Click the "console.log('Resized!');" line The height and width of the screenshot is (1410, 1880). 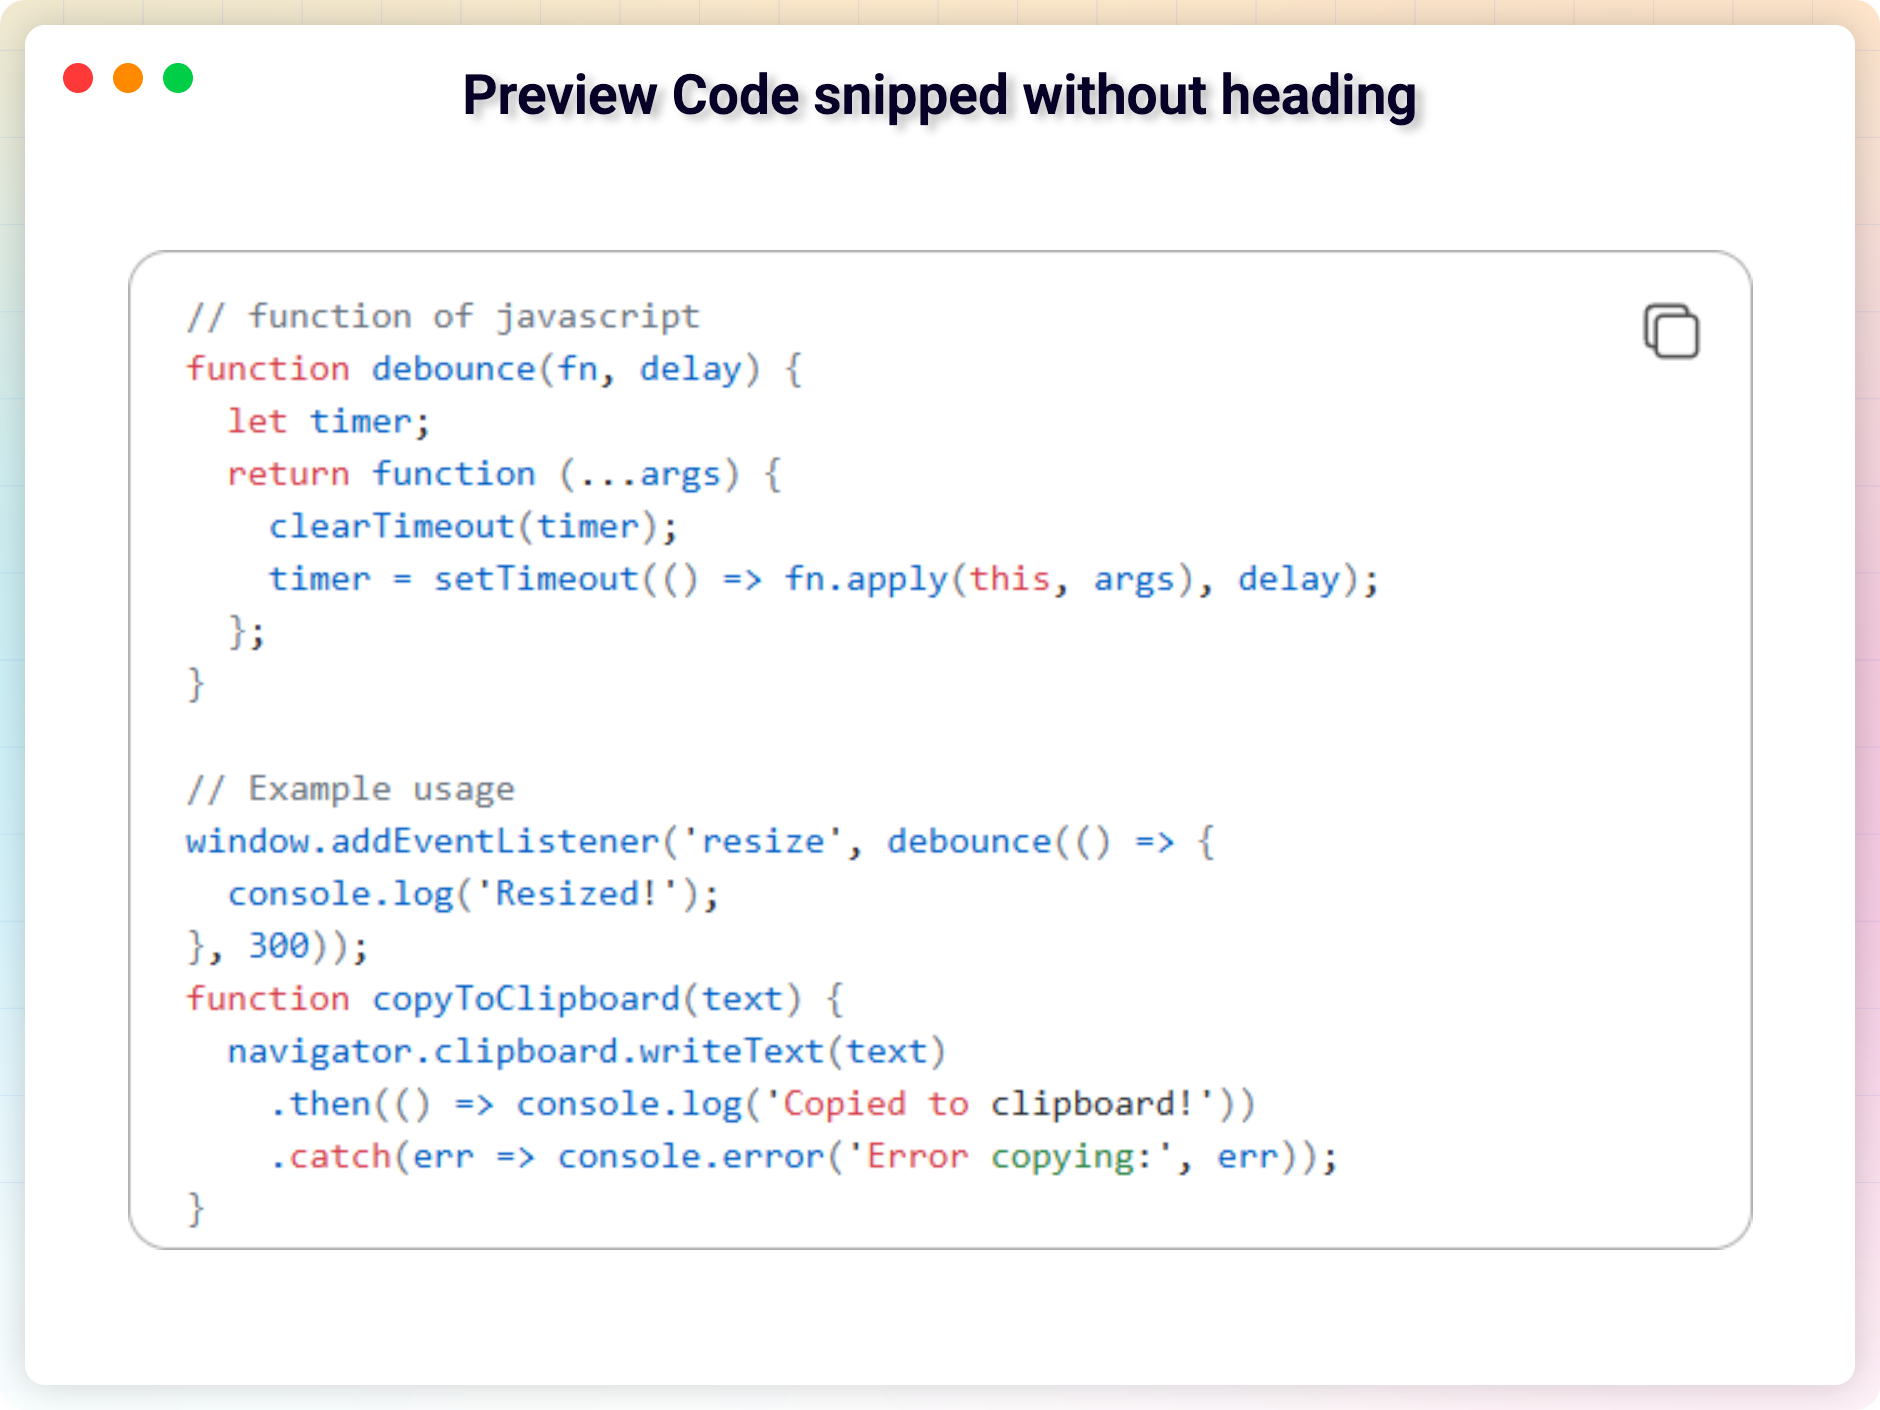[x=472, y=894]
